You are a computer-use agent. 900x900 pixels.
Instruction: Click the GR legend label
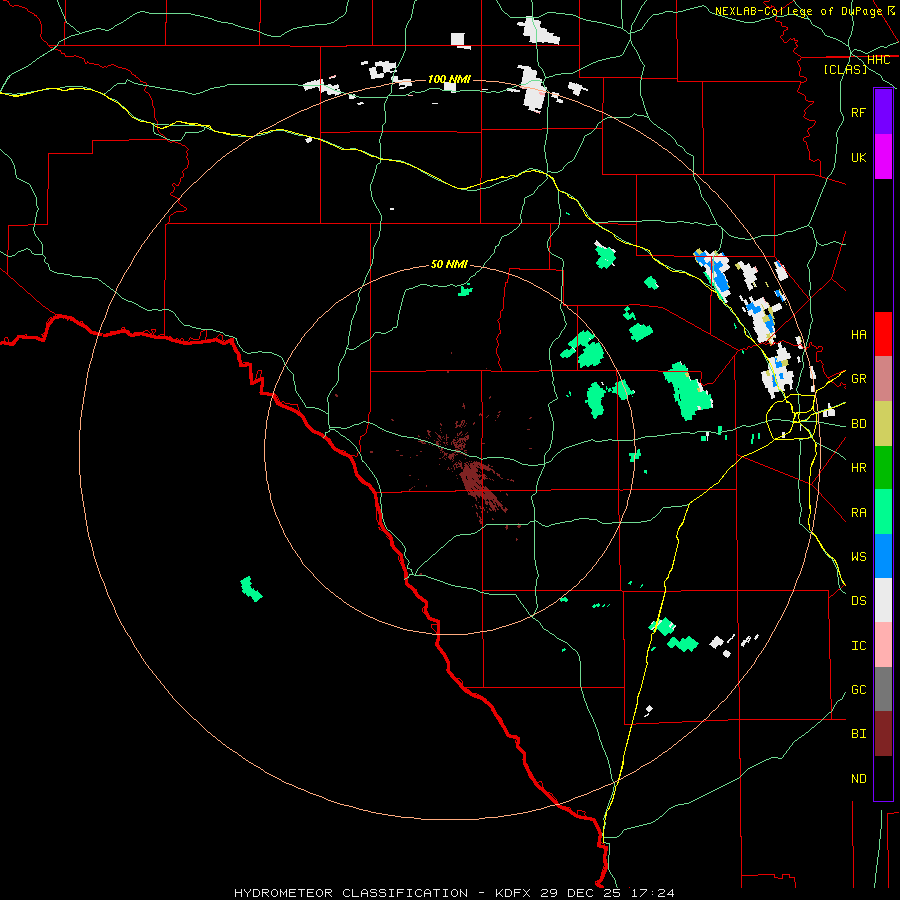tap(859, 379)
